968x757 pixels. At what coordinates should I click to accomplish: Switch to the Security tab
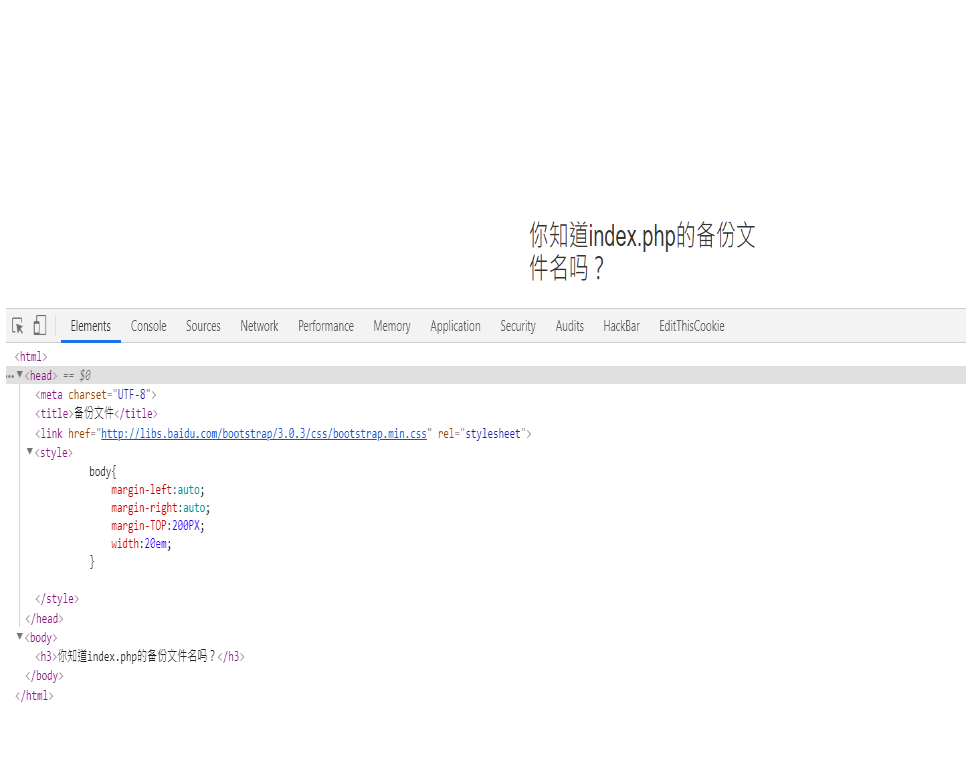(518, 326)
